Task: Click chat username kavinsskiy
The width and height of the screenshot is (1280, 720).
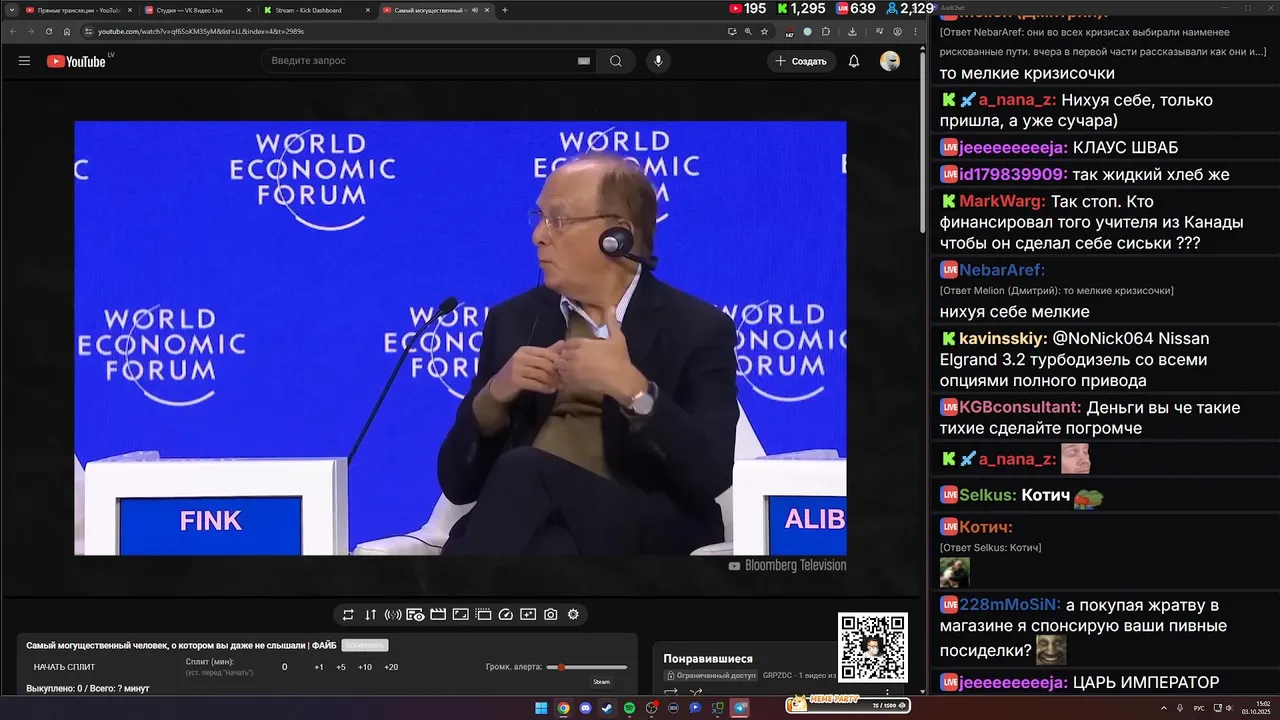Action: pyautogui.click(x=1003, y=338)
